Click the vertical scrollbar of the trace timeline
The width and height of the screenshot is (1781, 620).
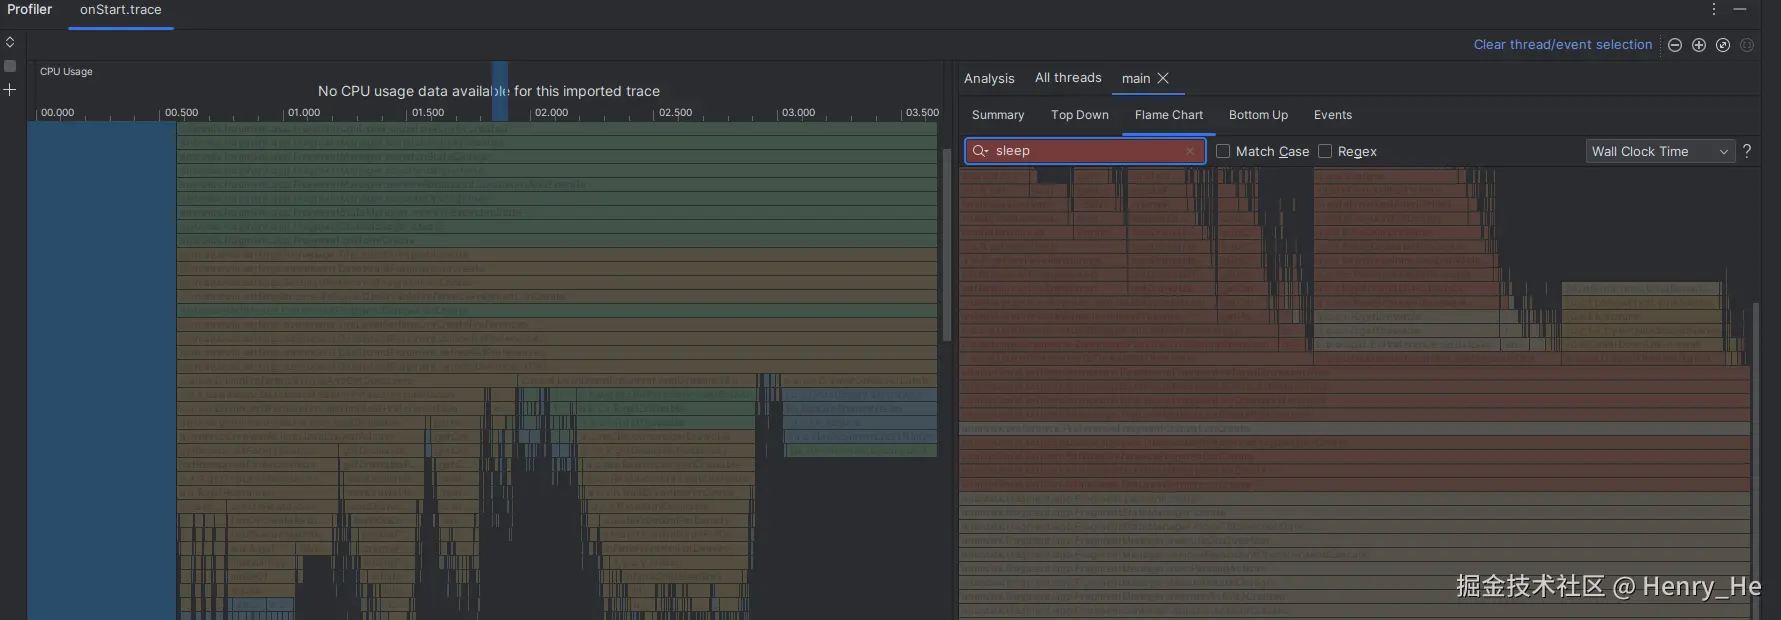pyautogui.click(x=946, y=245)
